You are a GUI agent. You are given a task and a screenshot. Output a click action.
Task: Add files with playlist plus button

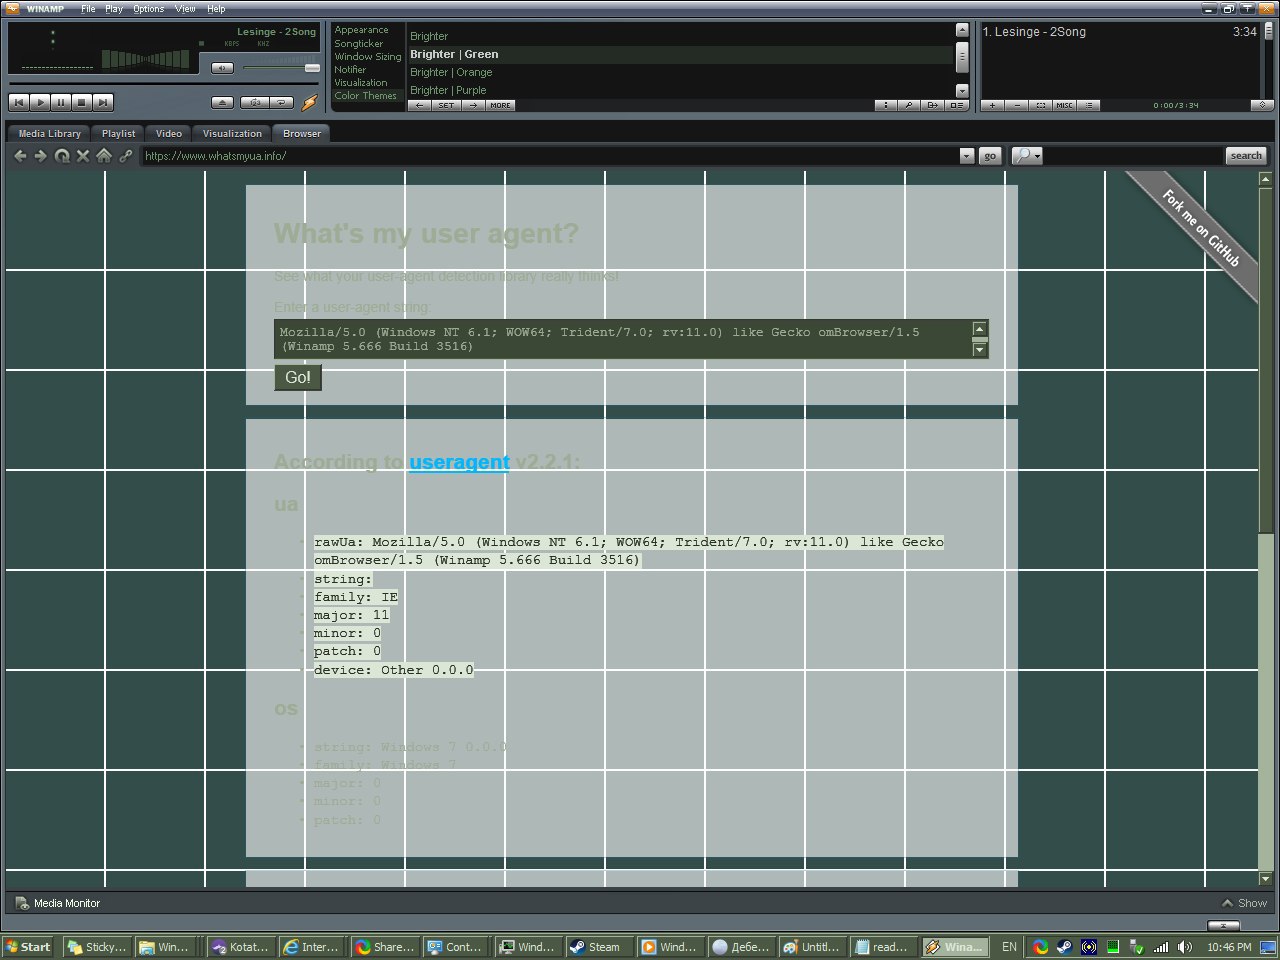[992, 105]
